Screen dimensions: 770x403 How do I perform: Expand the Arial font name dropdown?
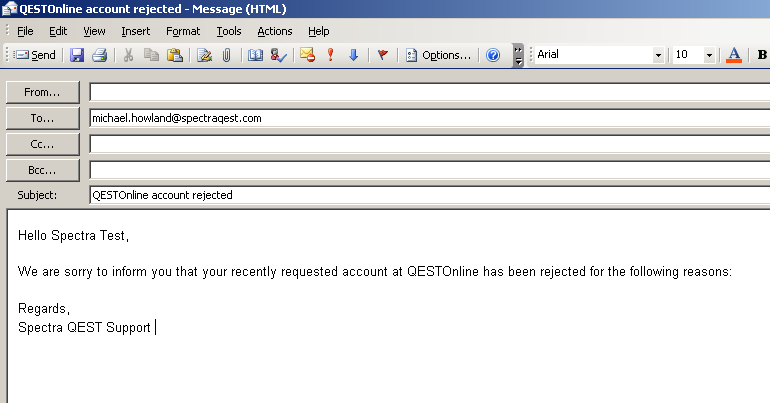[658, 55]
